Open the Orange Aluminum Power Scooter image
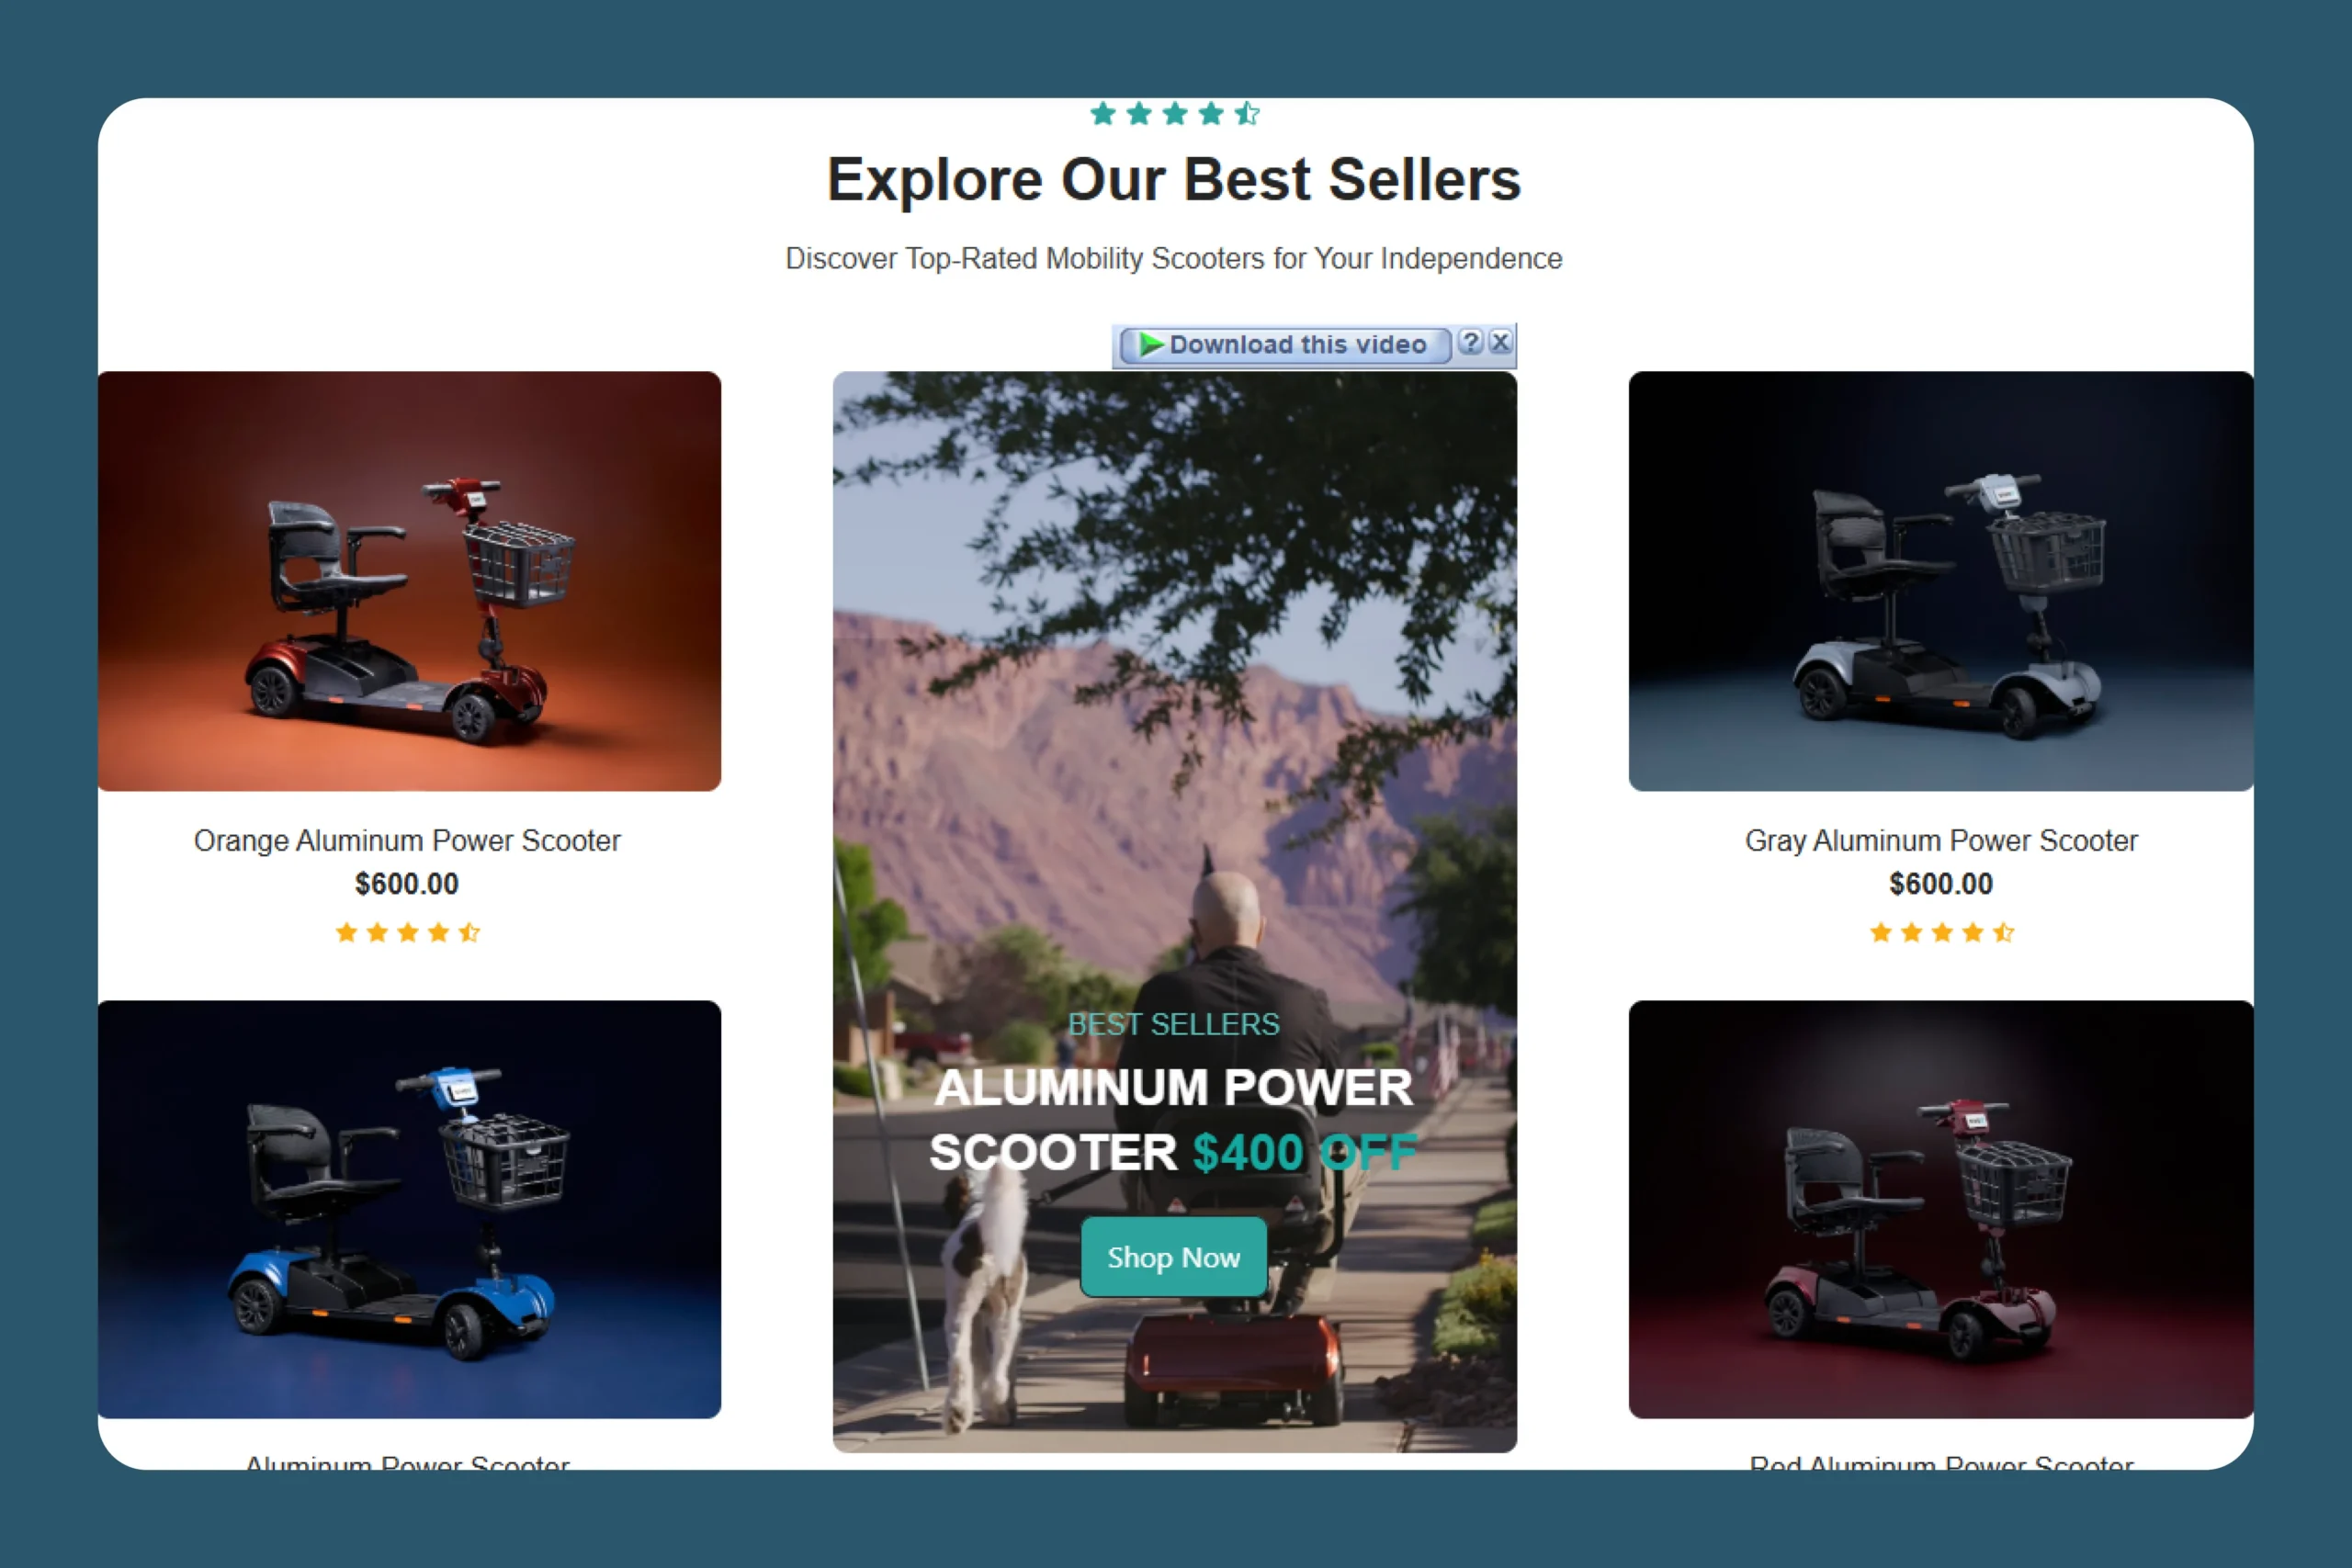This screenshot has width=2352, height=1568. point(409,581)
